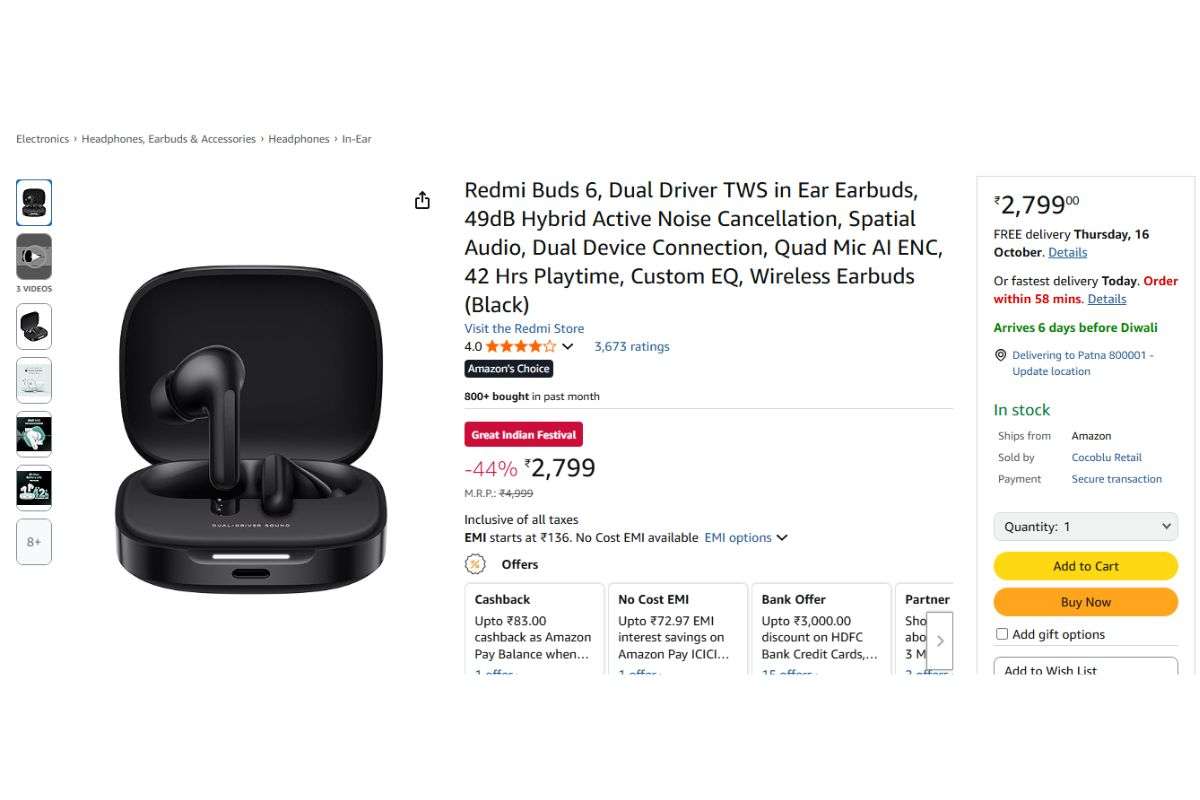This screenshot has height=800, width=1200.
Task: Open the Headphones breadcrumb category
Action: pos(298,138)
